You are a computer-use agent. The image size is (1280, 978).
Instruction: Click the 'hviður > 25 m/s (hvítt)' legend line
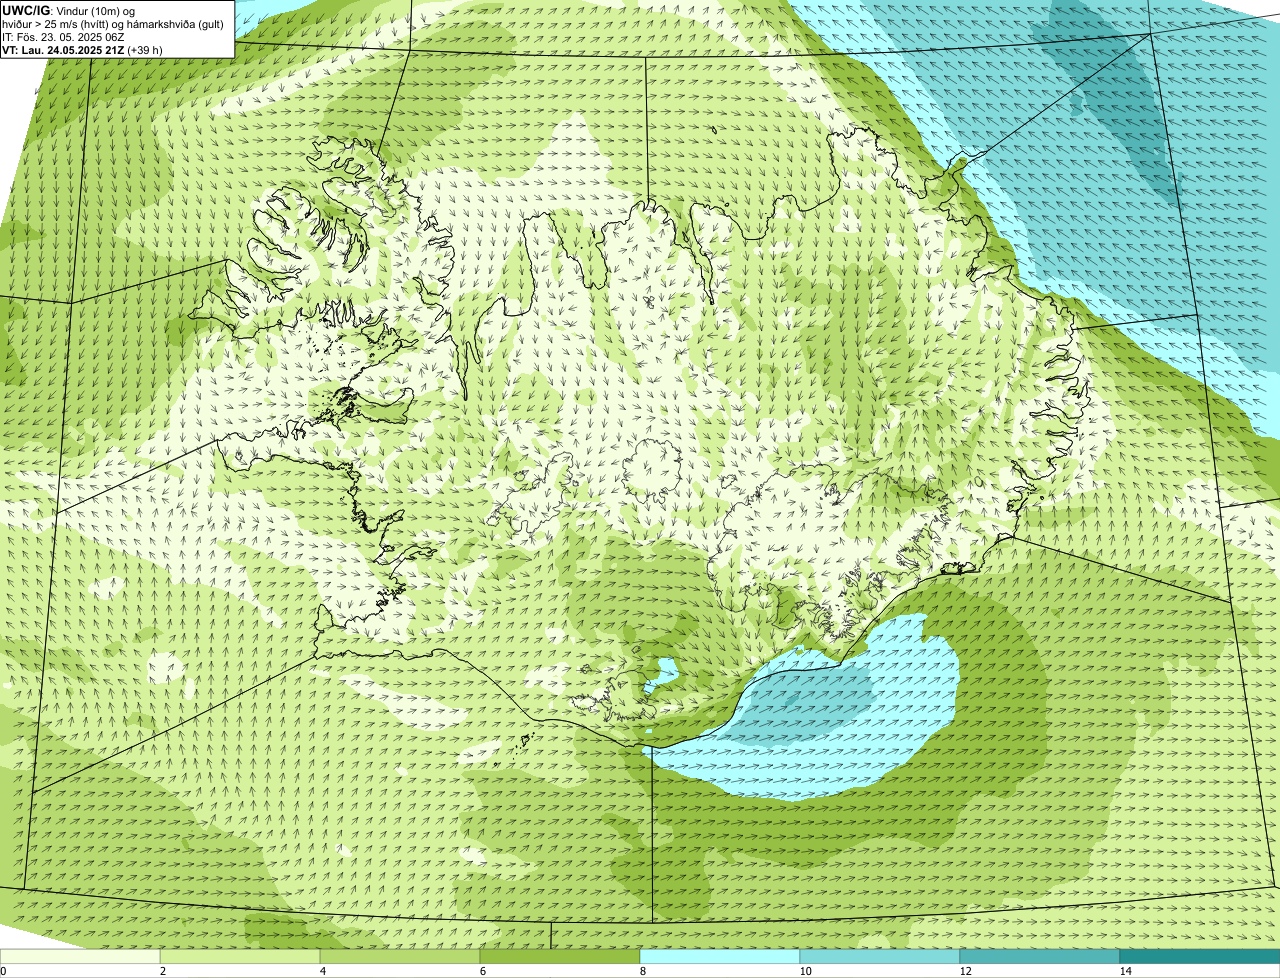coord(115,24)
